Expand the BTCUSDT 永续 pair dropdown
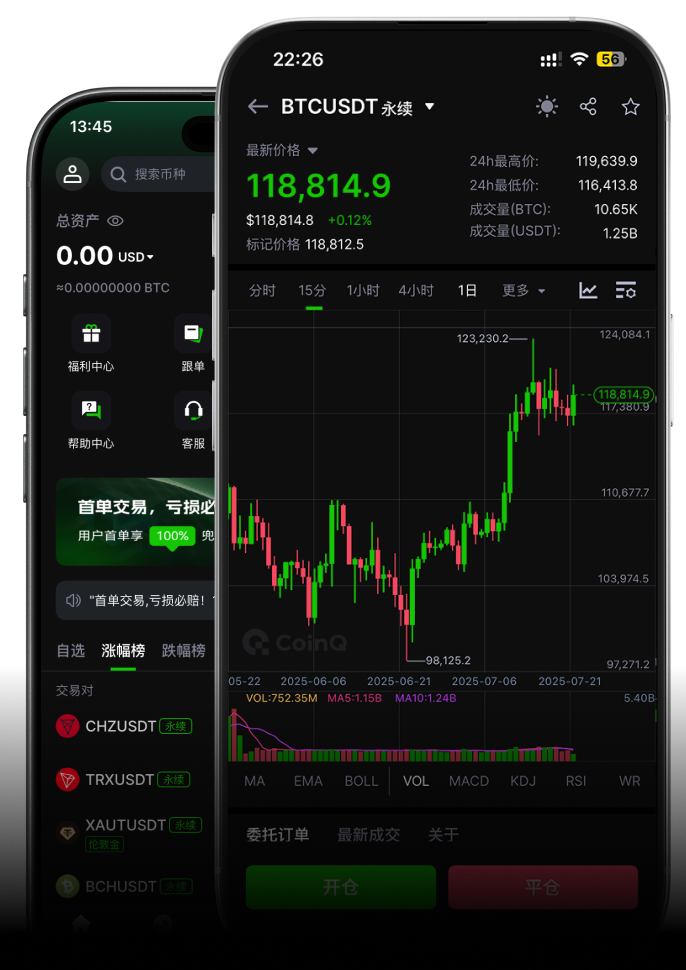The height and width of the screenshot is (970, 686). click(x=430, y=107)
